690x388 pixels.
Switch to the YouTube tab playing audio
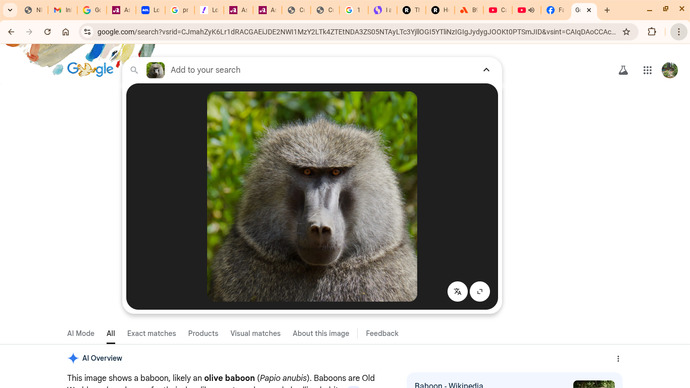click(x=526, y=10)
